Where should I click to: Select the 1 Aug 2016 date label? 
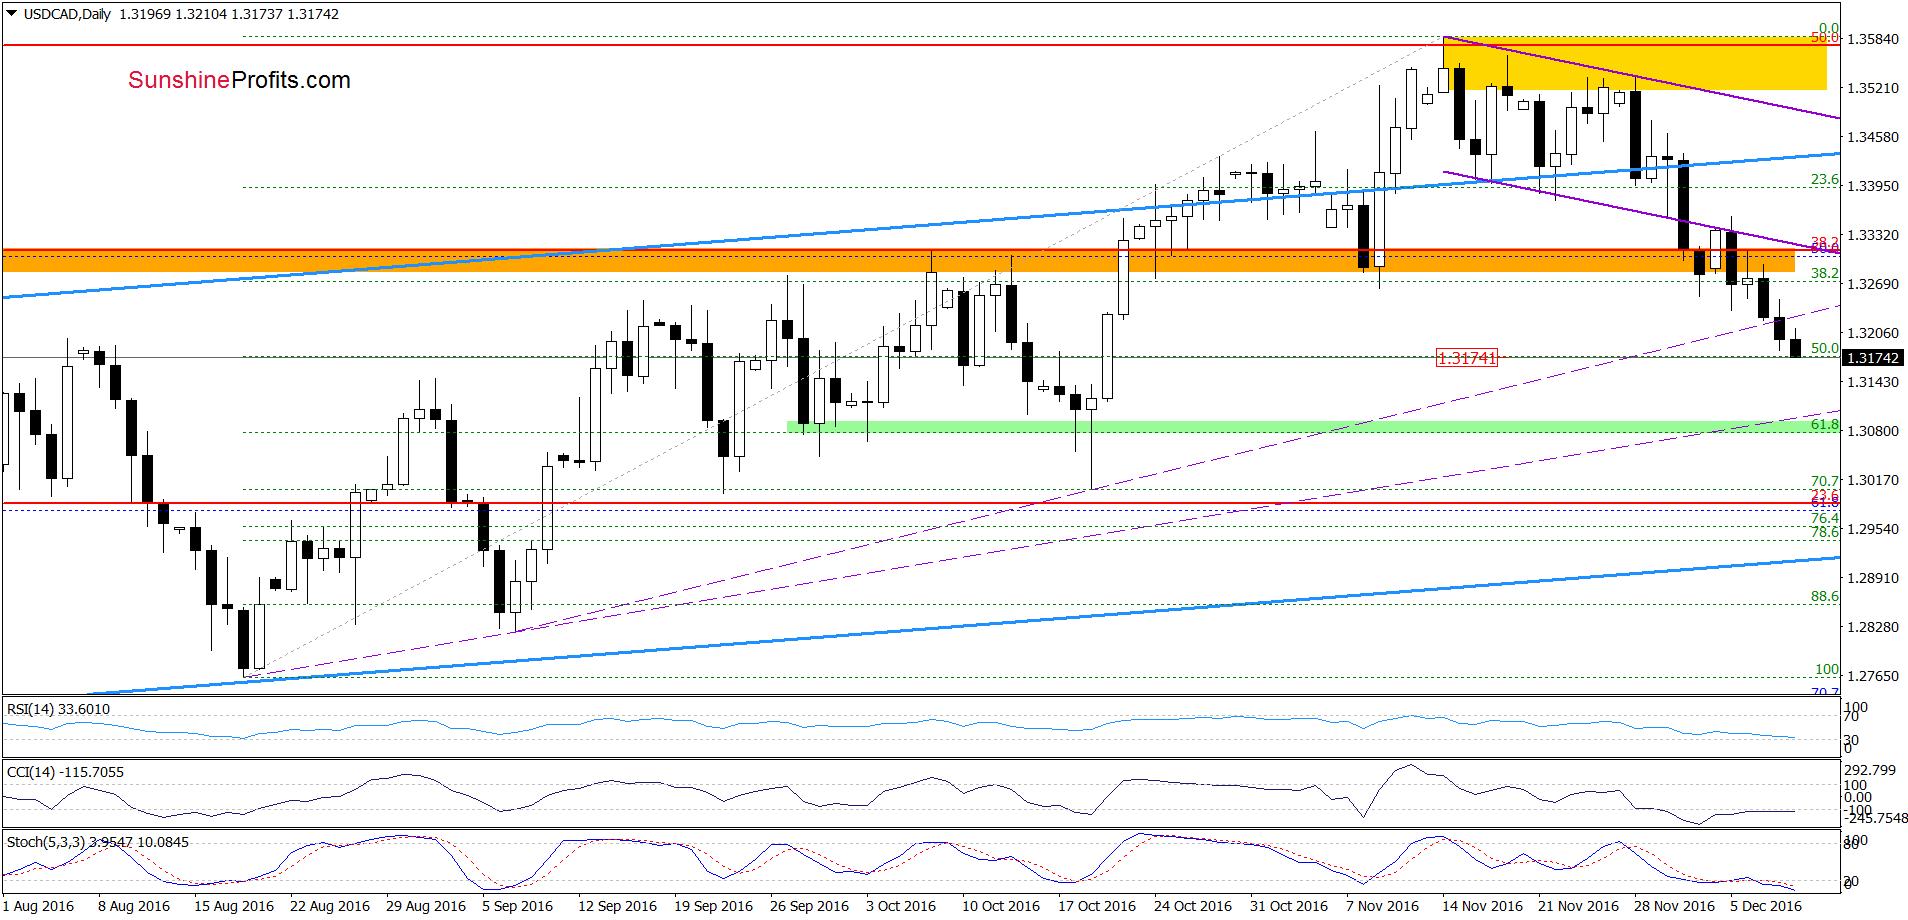point(38,906)
